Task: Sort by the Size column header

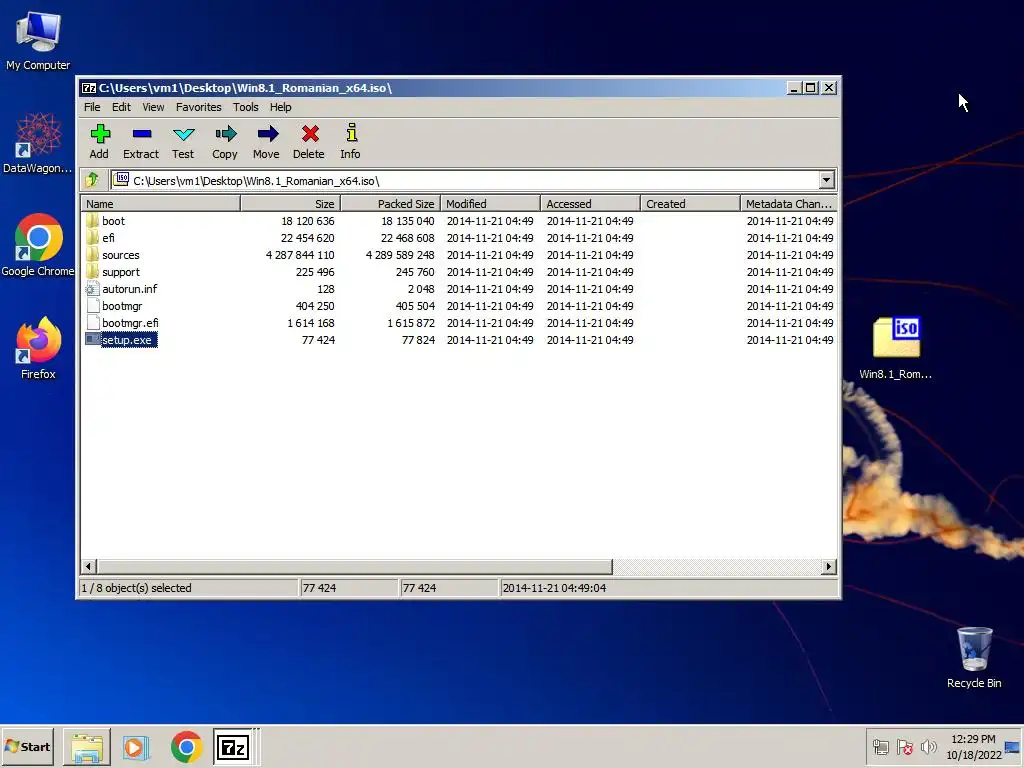Action: (291, 204)
